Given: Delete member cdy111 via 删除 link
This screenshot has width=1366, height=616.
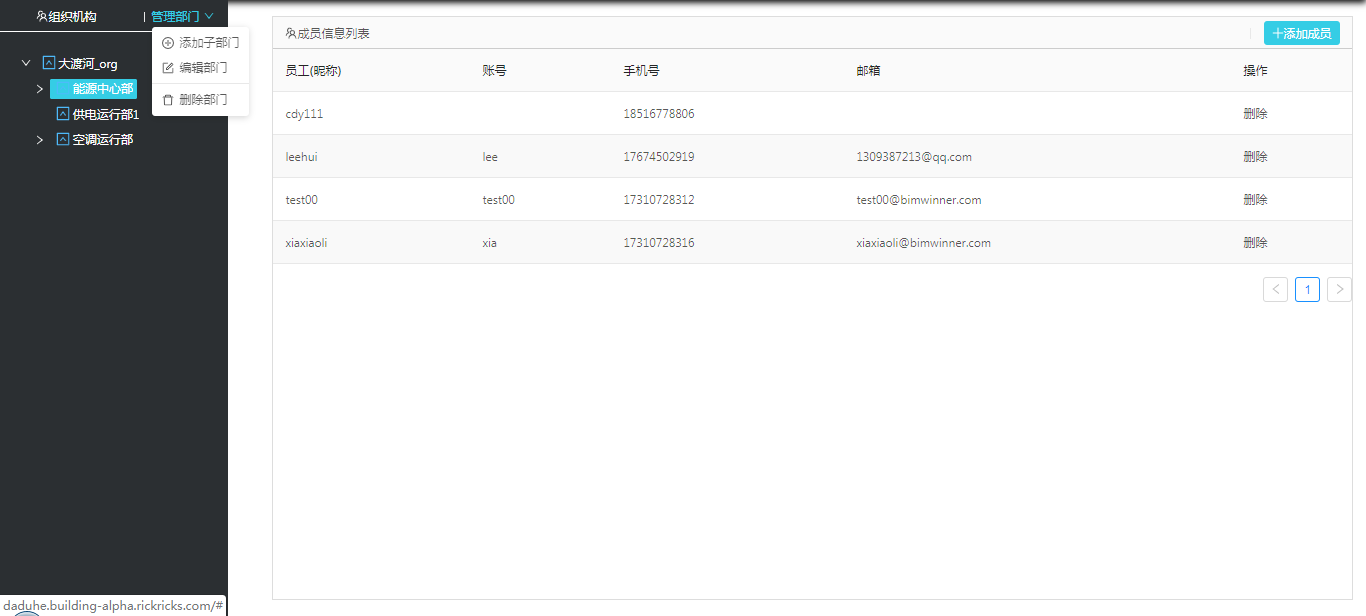Looking at the screenshot, I should 1255,114.
